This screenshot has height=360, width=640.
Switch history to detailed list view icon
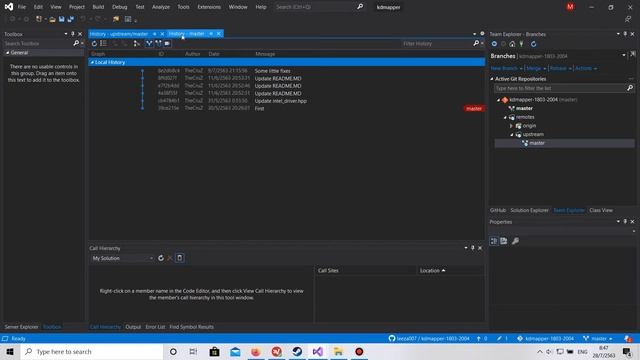(104, 43)
